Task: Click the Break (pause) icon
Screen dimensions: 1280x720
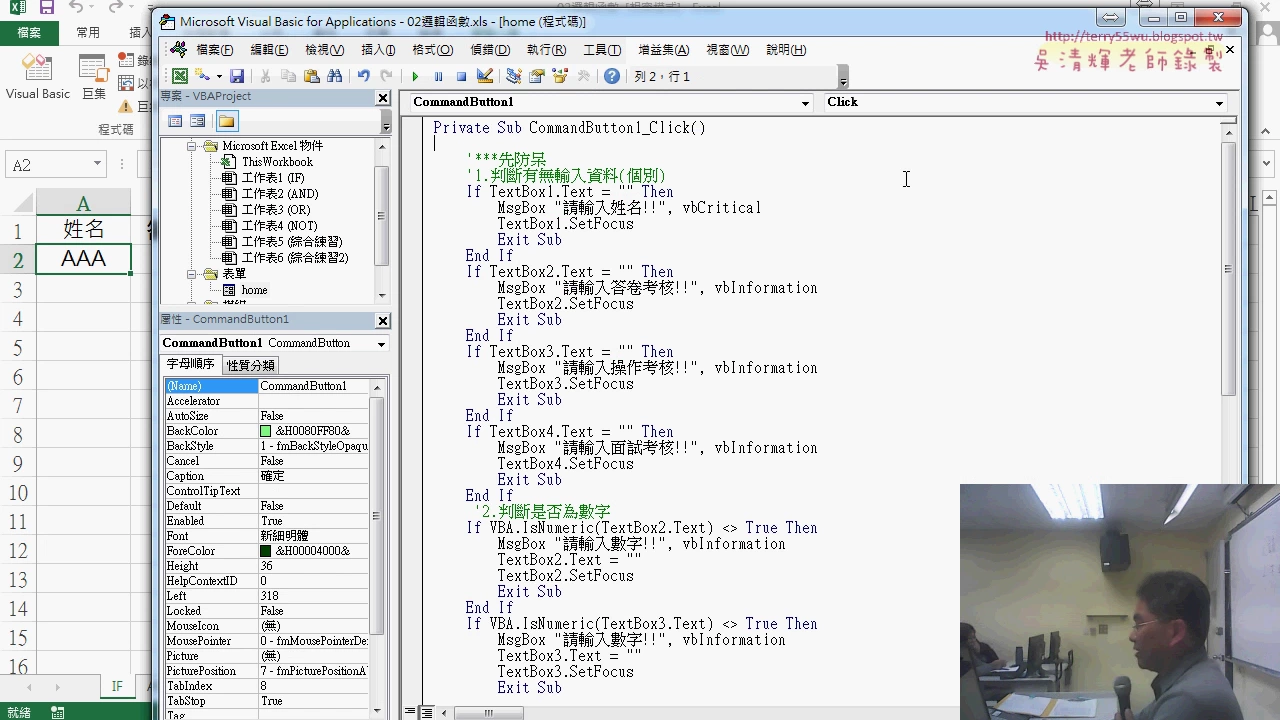Action: [438, 76]
